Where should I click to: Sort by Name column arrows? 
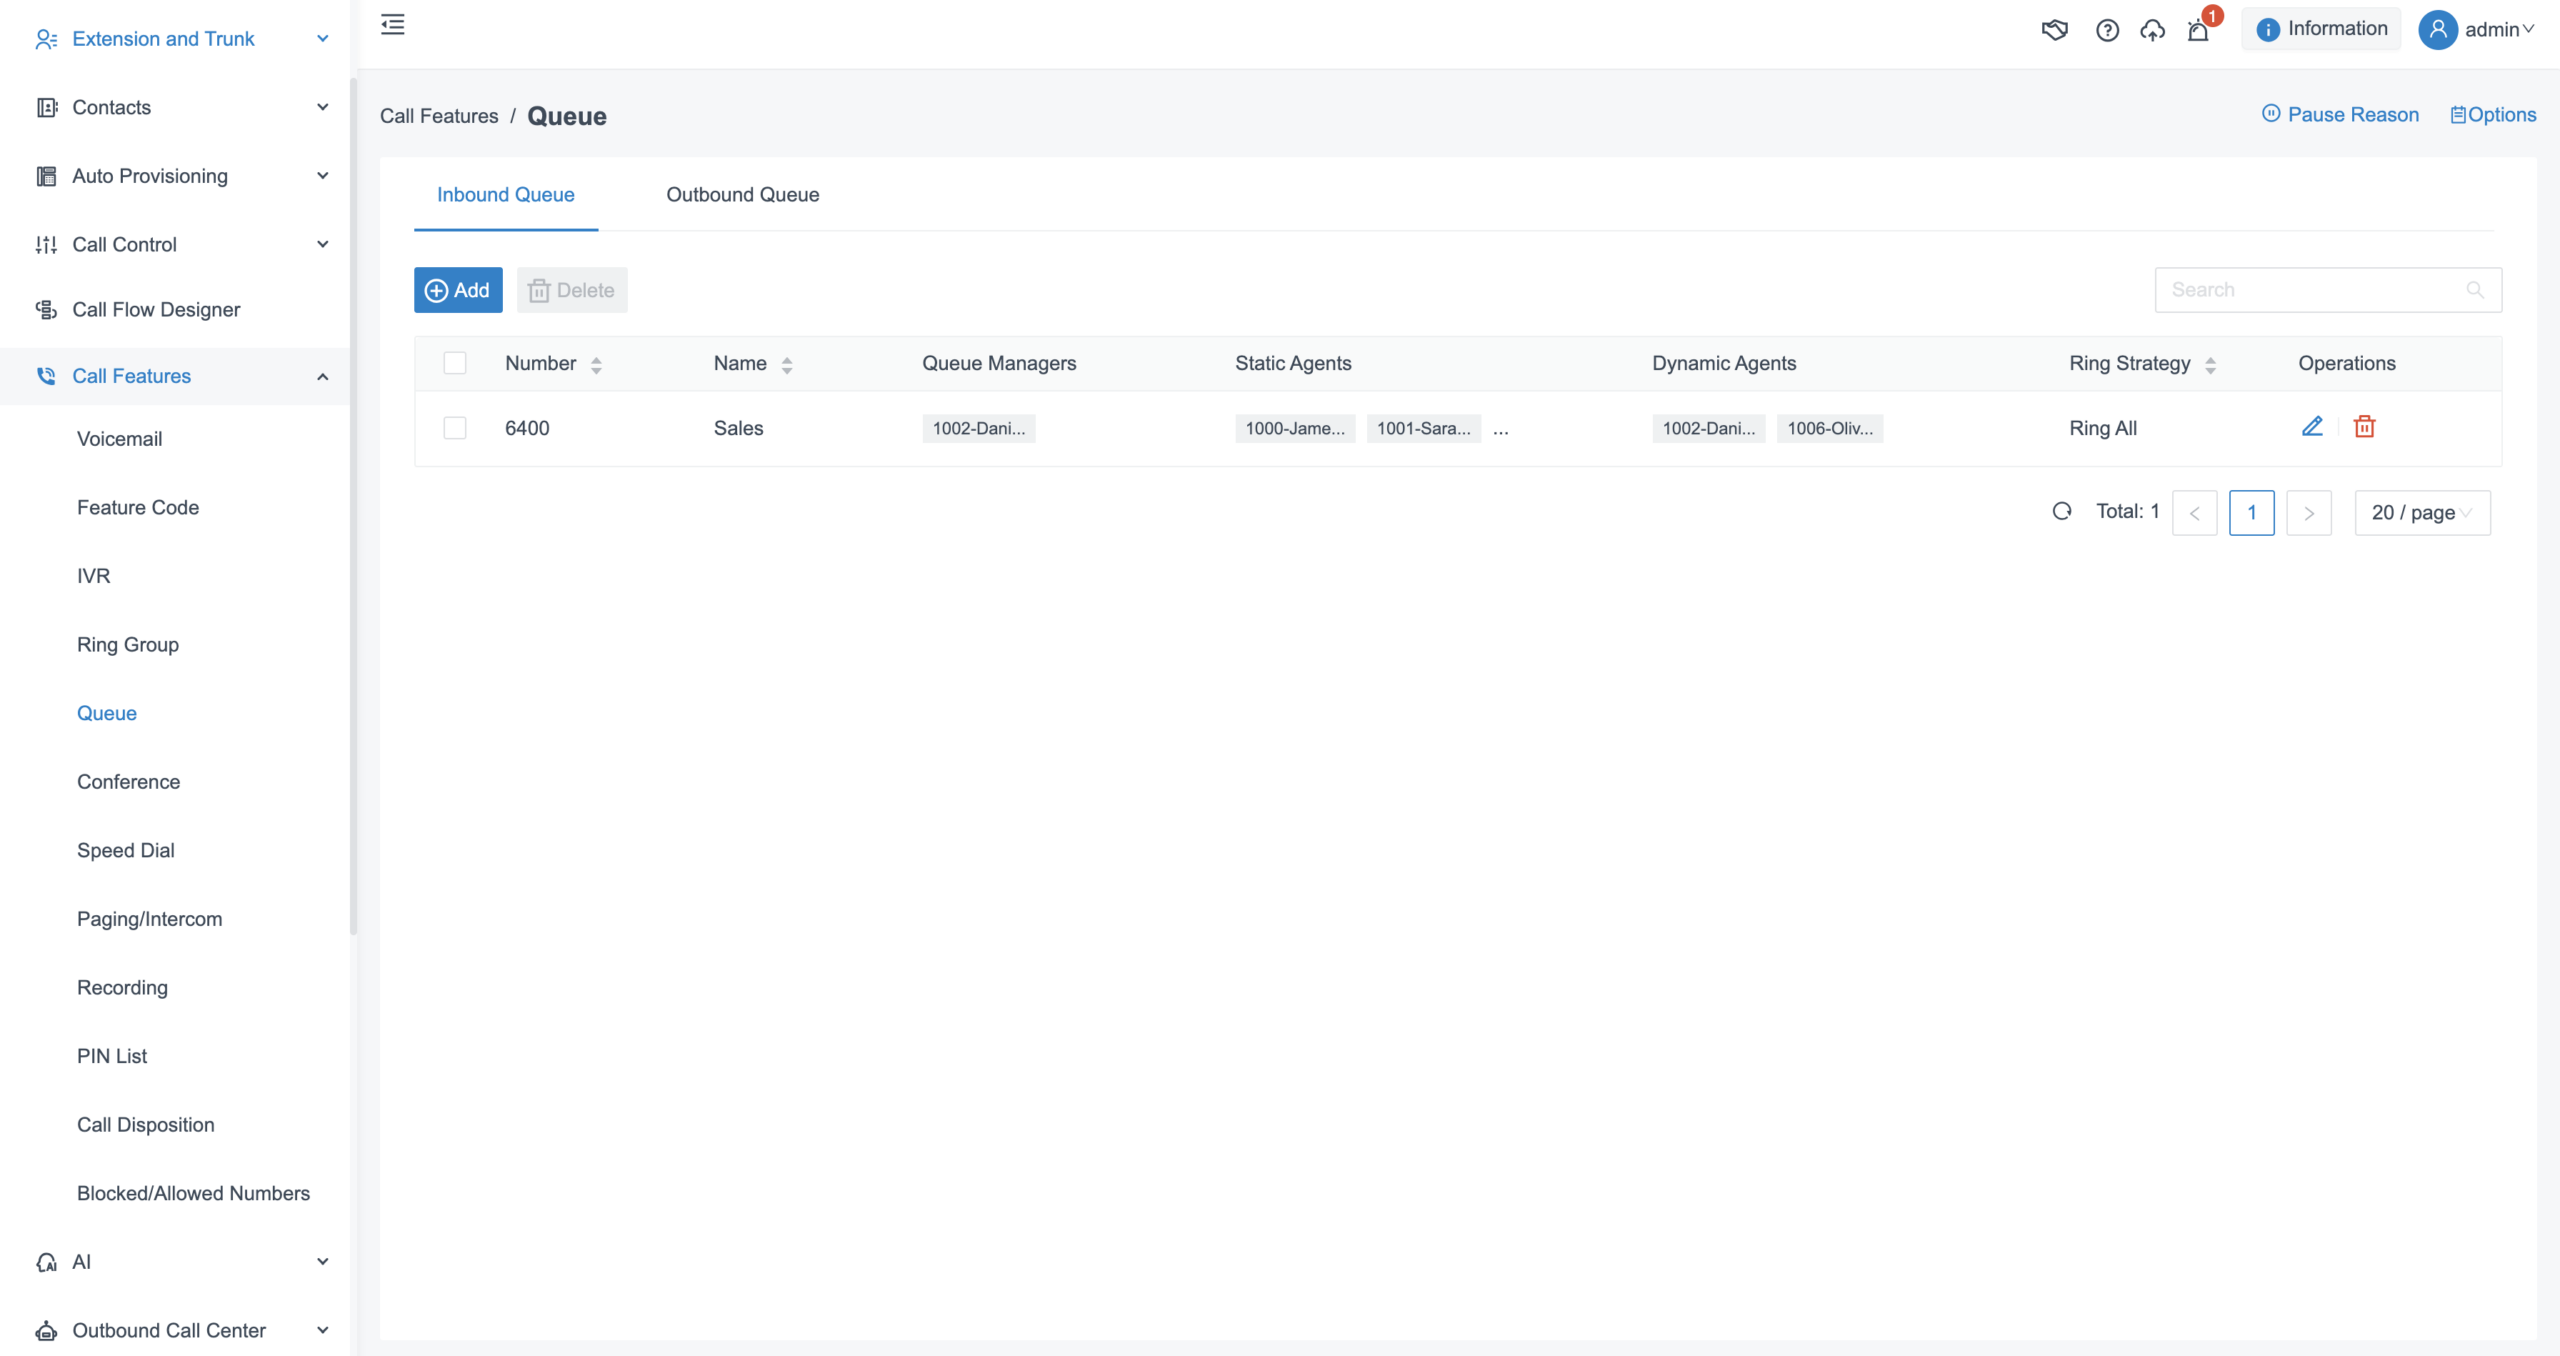click(x=787, y=365)
